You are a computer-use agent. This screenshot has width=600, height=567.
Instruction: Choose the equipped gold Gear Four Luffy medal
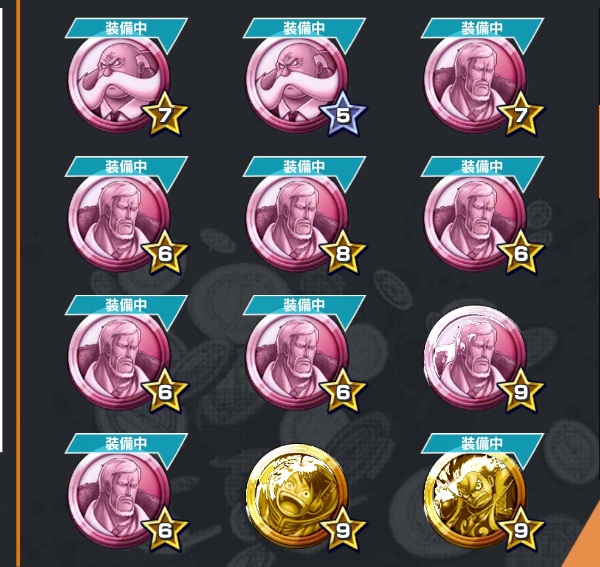point(475,499)
